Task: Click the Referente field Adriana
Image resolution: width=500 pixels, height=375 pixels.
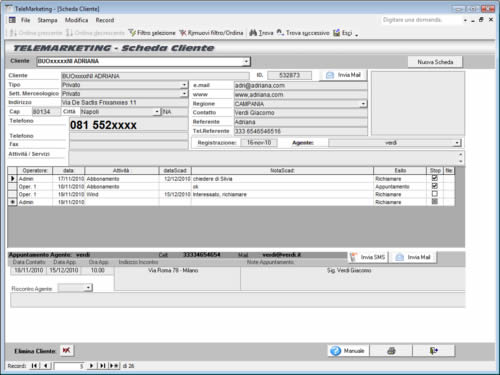Action: coord(300,122)
